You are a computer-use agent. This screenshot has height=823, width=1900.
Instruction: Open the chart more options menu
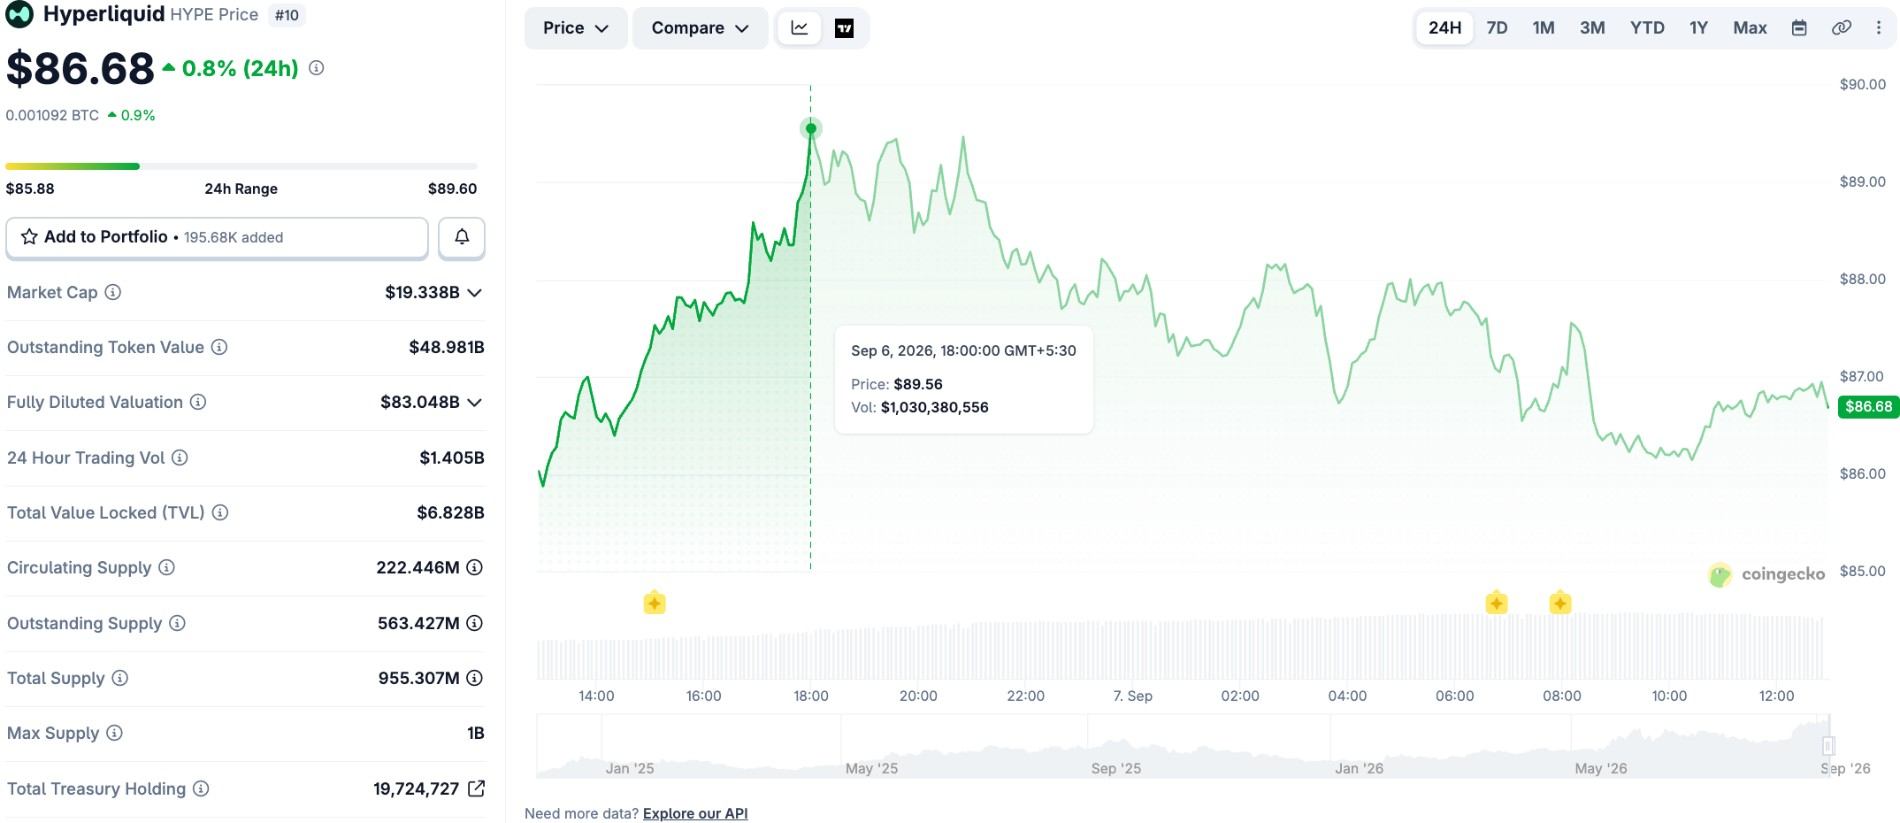click(1879, 28)
